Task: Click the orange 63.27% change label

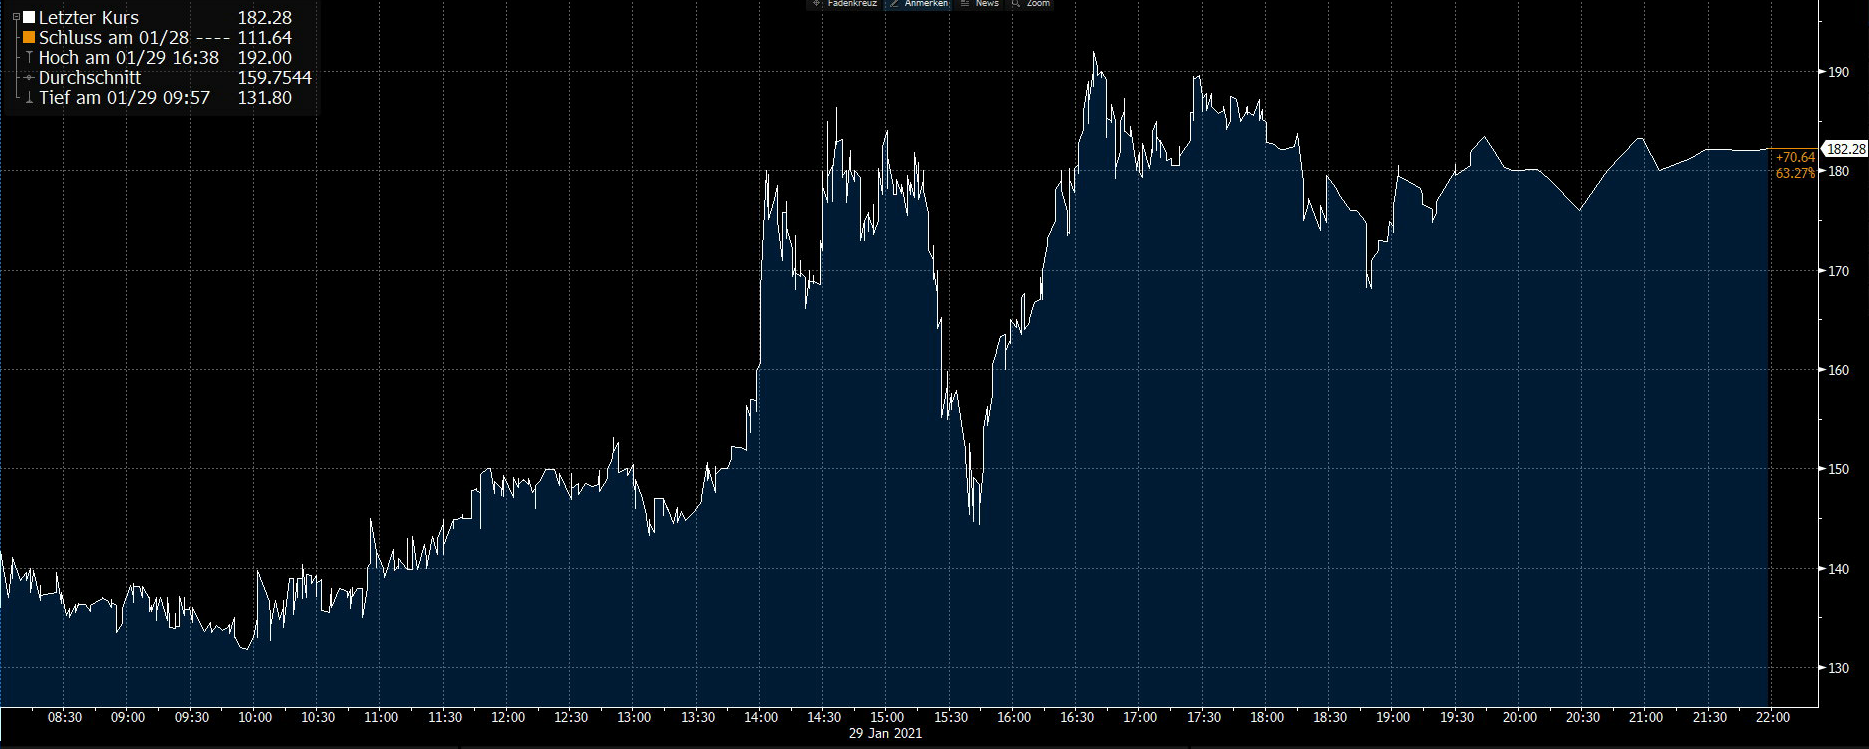Action: (x=1796, y=173)
